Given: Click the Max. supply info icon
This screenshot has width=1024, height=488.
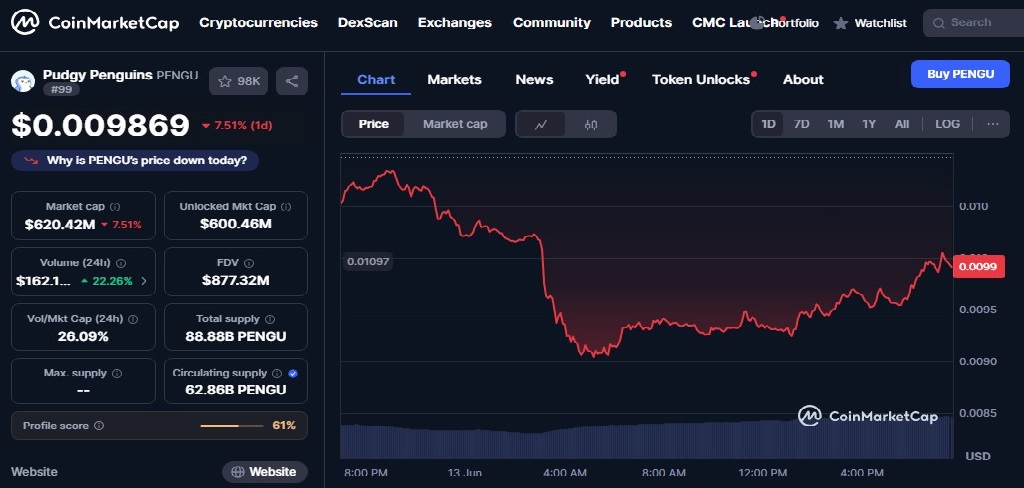Looking at the screenshot, I should point(117,373).
